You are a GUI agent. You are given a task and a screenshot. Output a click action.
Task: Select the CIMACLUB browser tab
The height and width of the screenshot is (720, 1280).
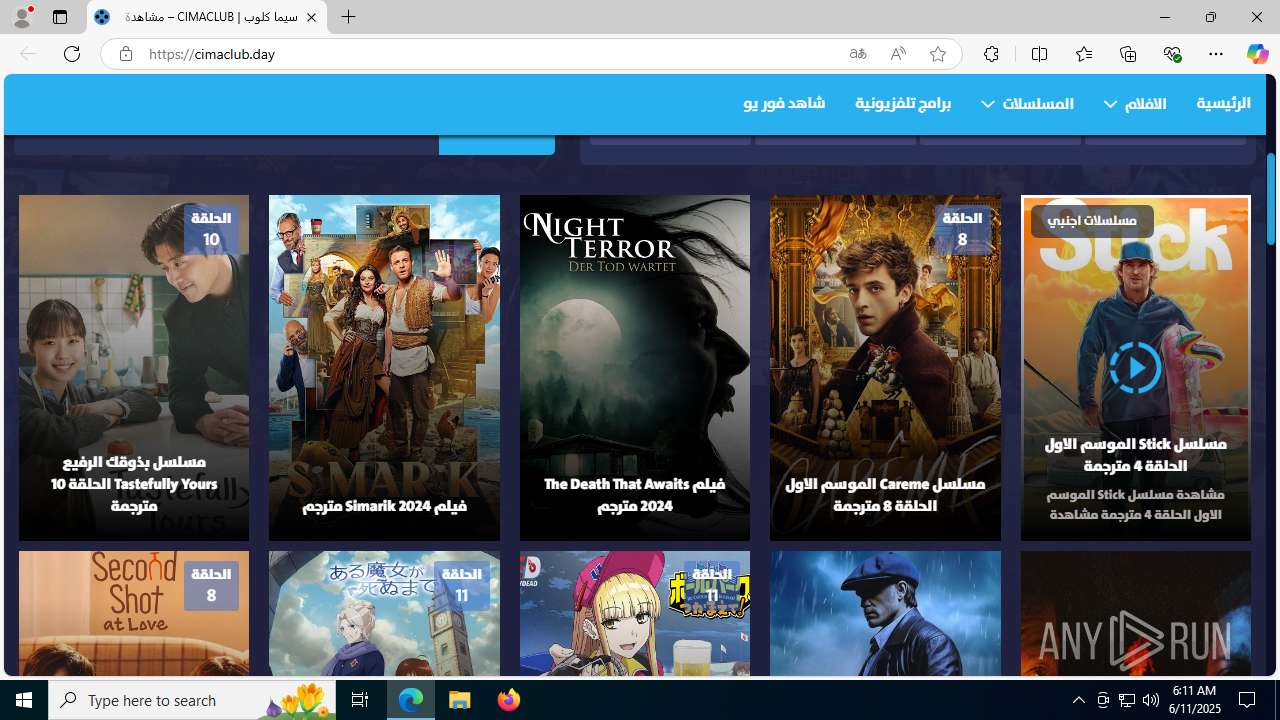[x=207, y=17]
